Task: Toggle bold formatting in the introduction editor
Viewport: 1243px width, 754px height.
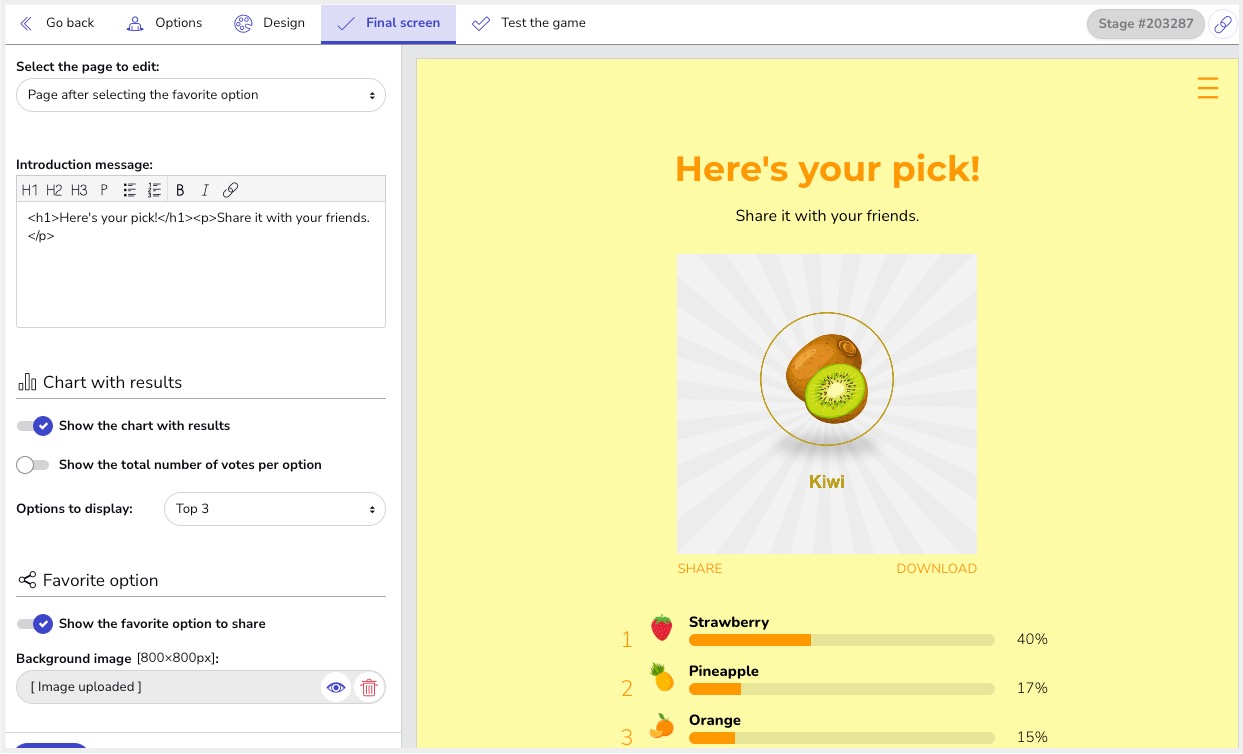Action: (181, 190)
